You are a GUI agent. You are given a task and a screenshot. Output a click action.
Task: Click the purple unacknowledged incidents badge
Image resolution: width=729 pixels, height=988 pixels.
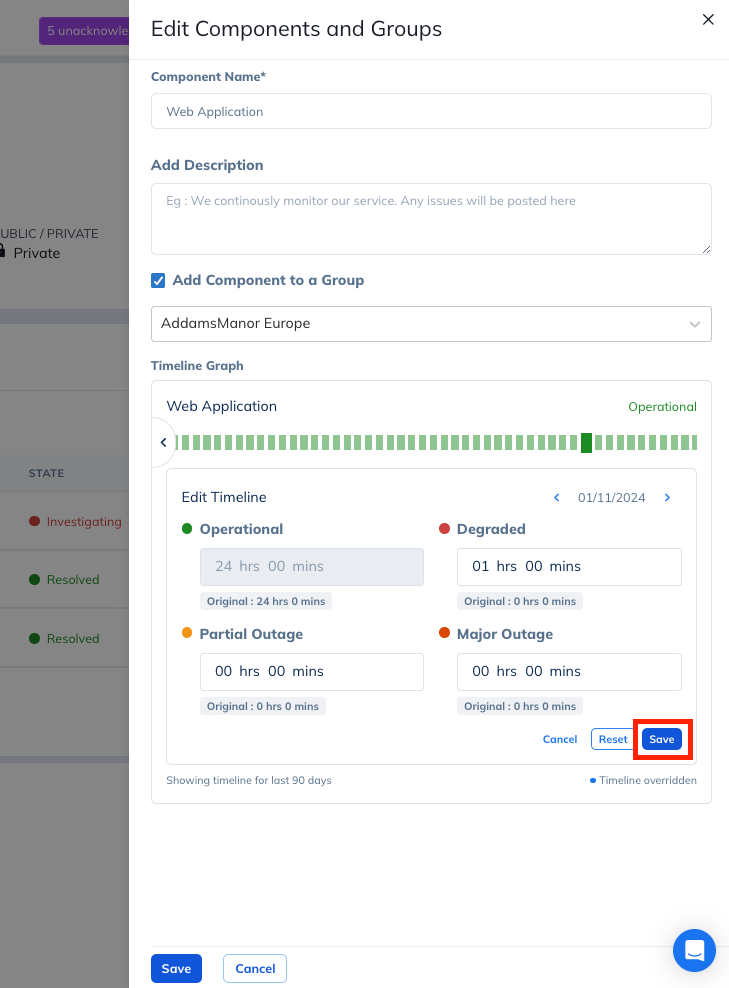point(85,31)
